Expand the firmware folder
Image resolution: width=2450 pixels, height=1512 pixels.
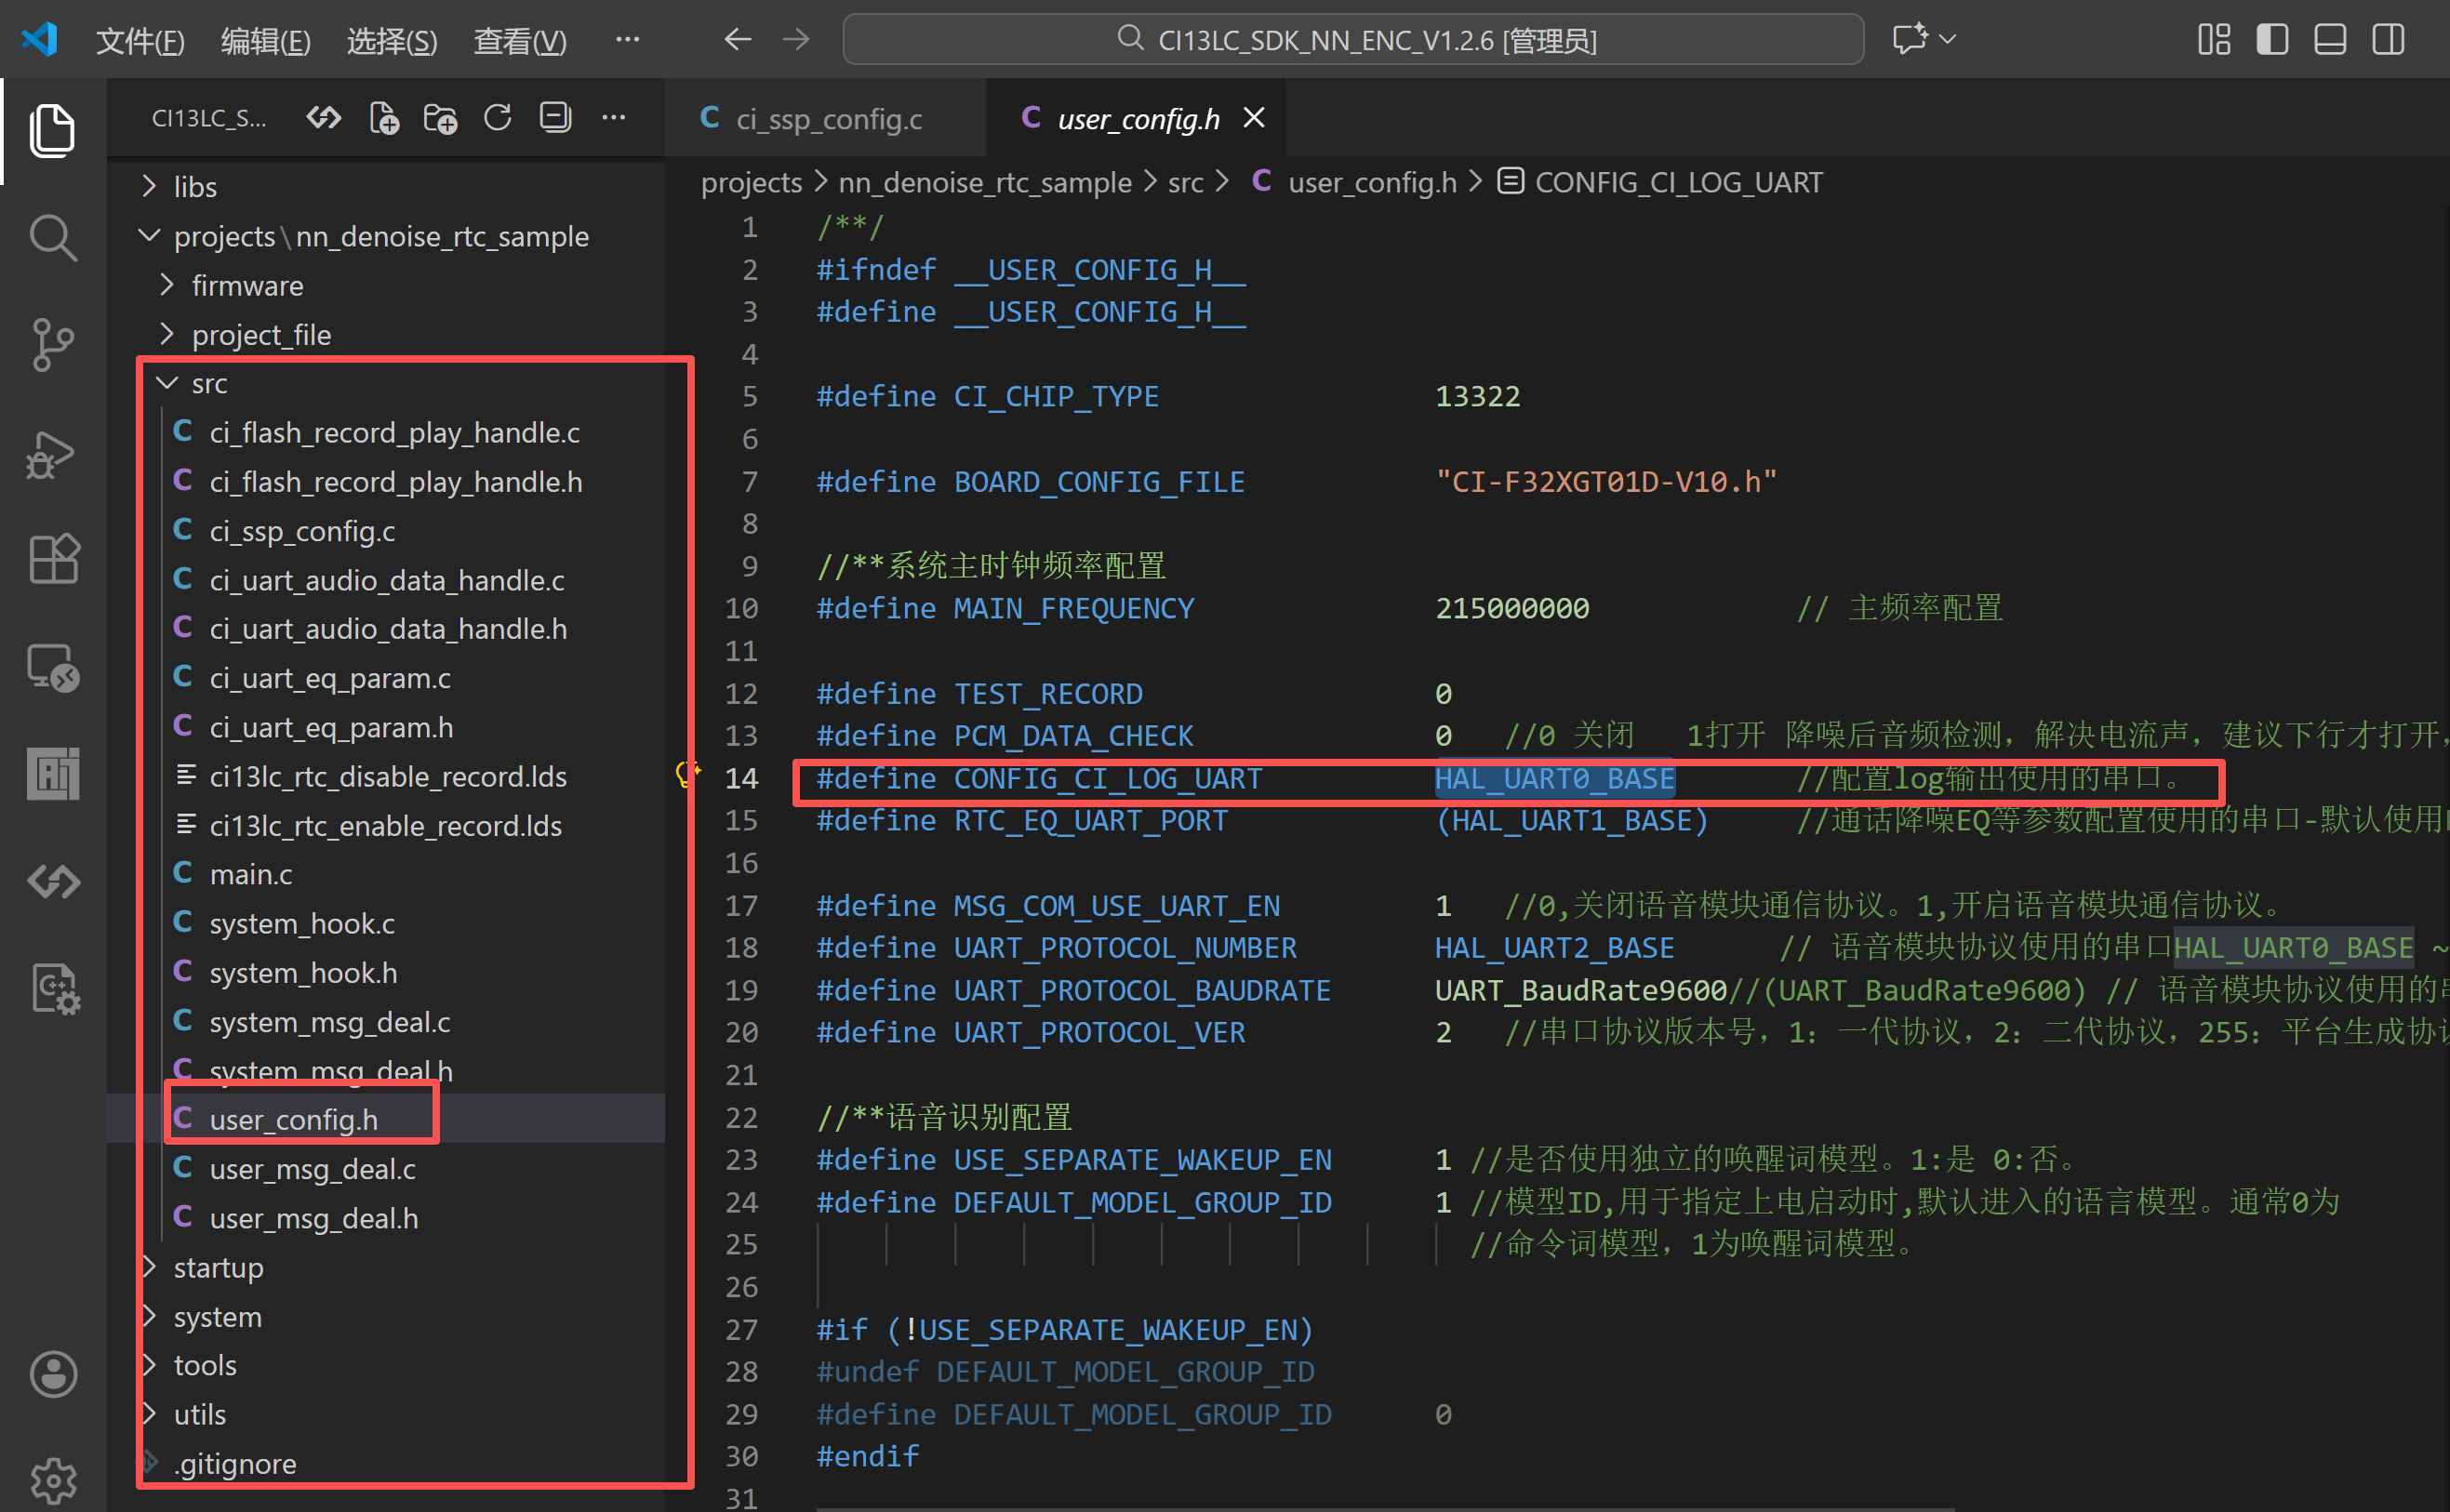coord(246,286)
